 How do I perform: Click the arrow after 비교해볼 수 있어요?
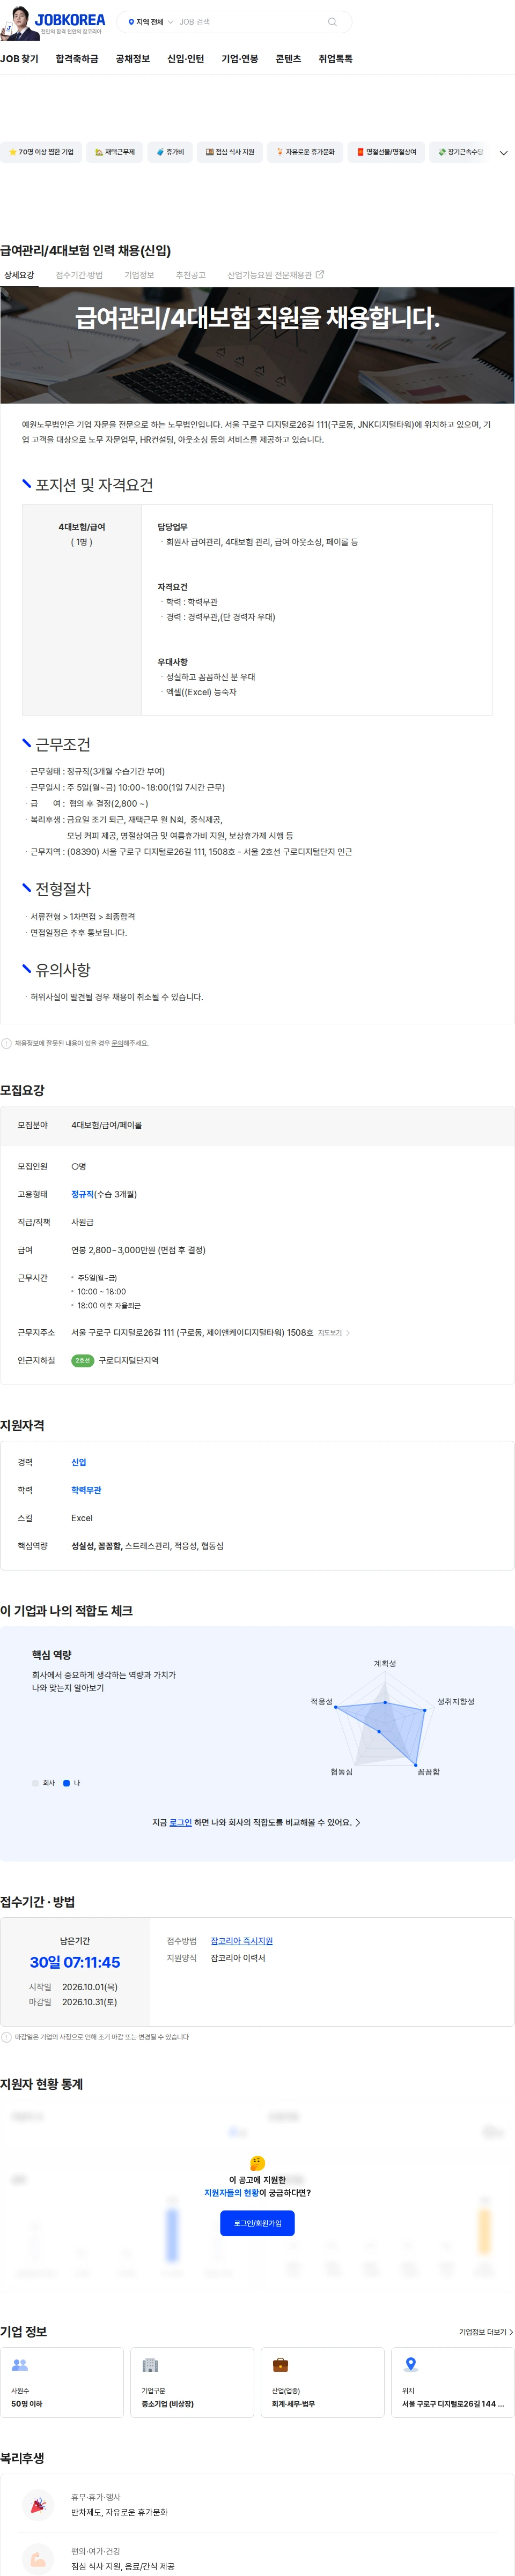tap(358, 1822)
